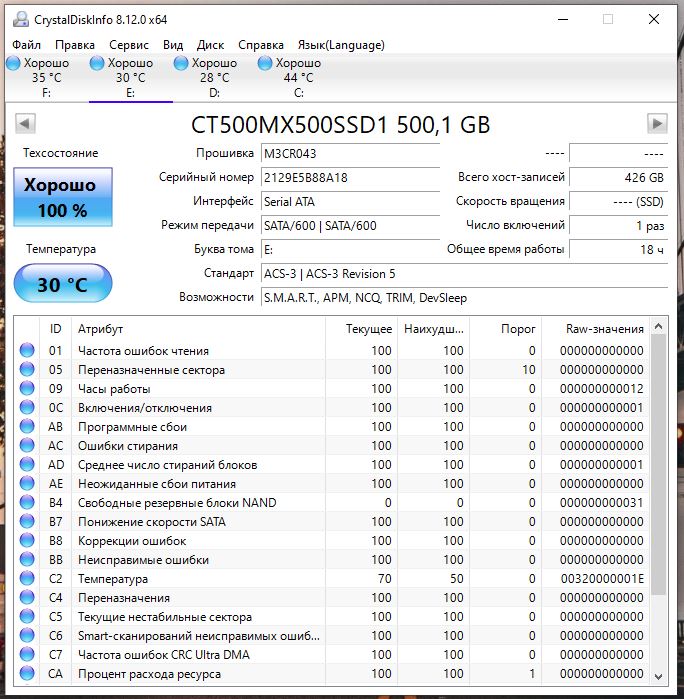Click the CrystalDiskInfo app icon in title bar
This screenshot has width=684, height=699.
[21, 20]
